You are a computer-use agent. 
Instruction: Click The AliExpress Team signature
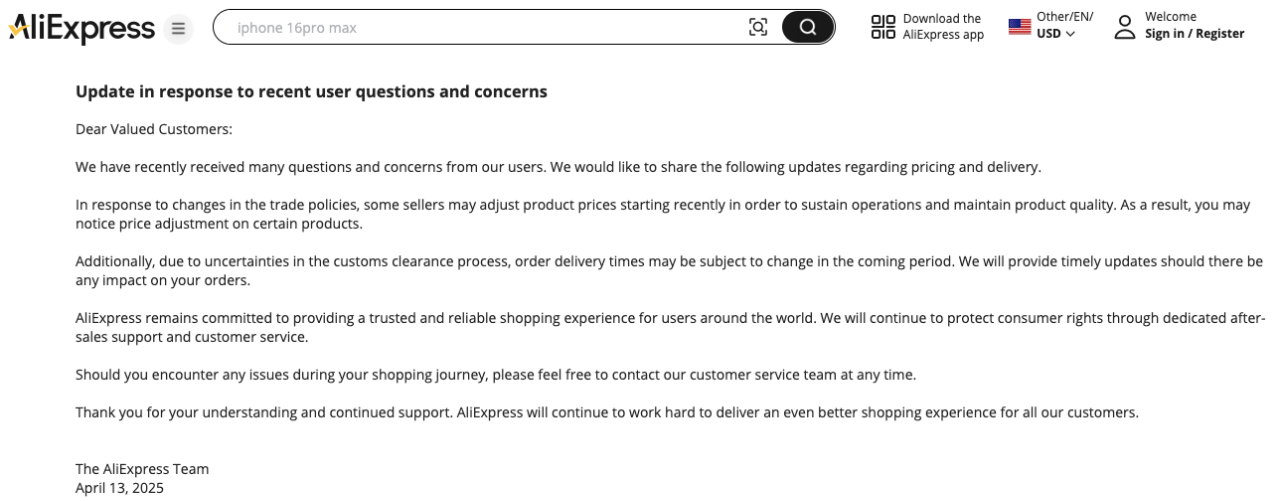point(142,469)
